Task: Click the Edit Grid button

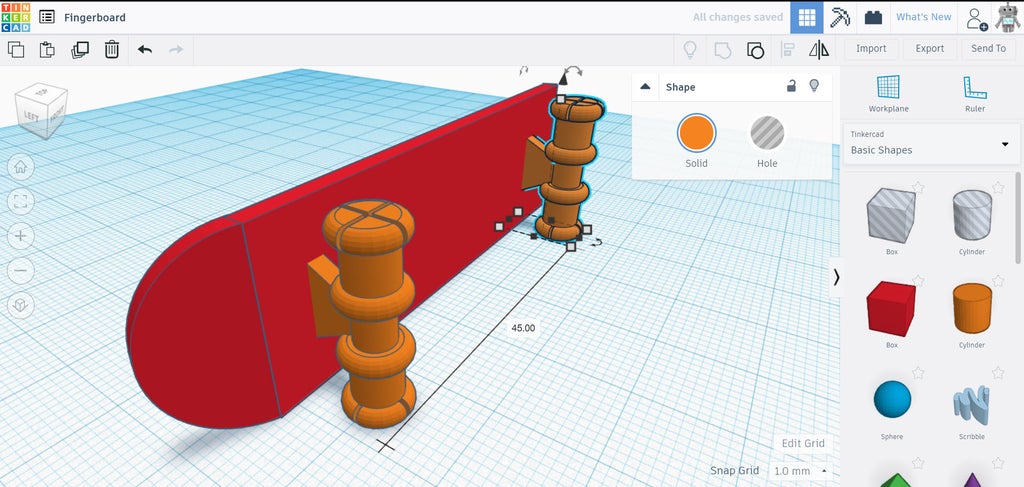Action: click(803, 443)
